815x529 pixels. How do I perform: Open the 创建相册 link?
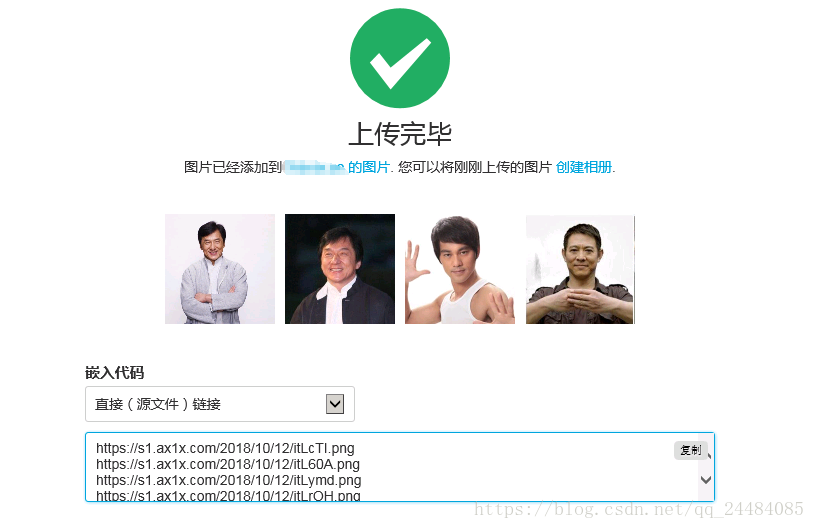[584, 167]
